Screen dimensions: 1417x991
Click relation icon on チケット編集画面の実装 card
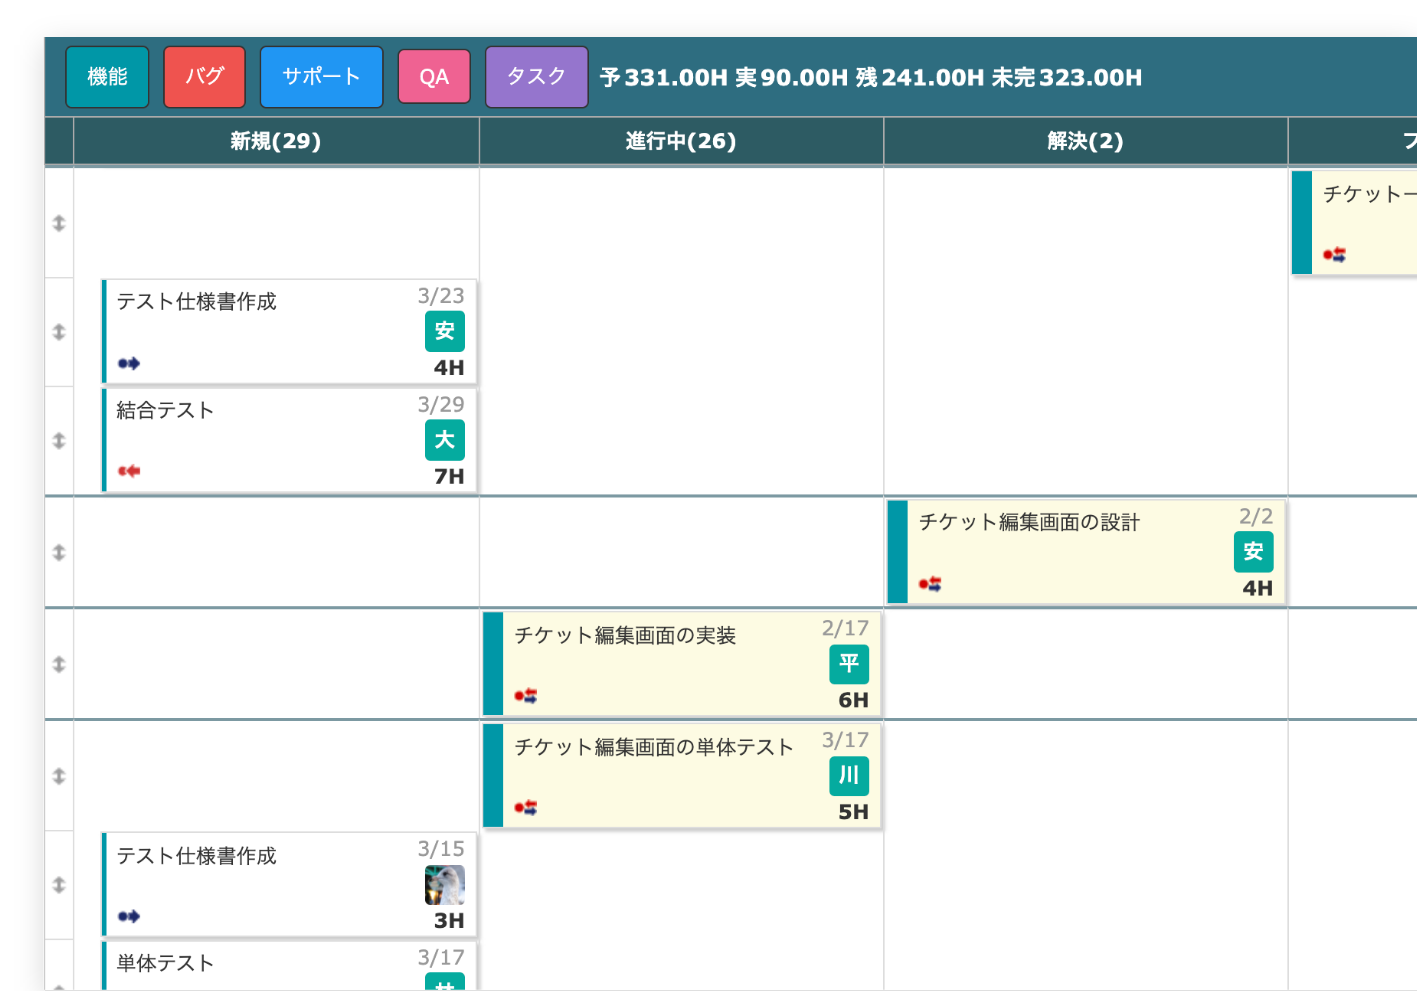[x=526, y=696]
